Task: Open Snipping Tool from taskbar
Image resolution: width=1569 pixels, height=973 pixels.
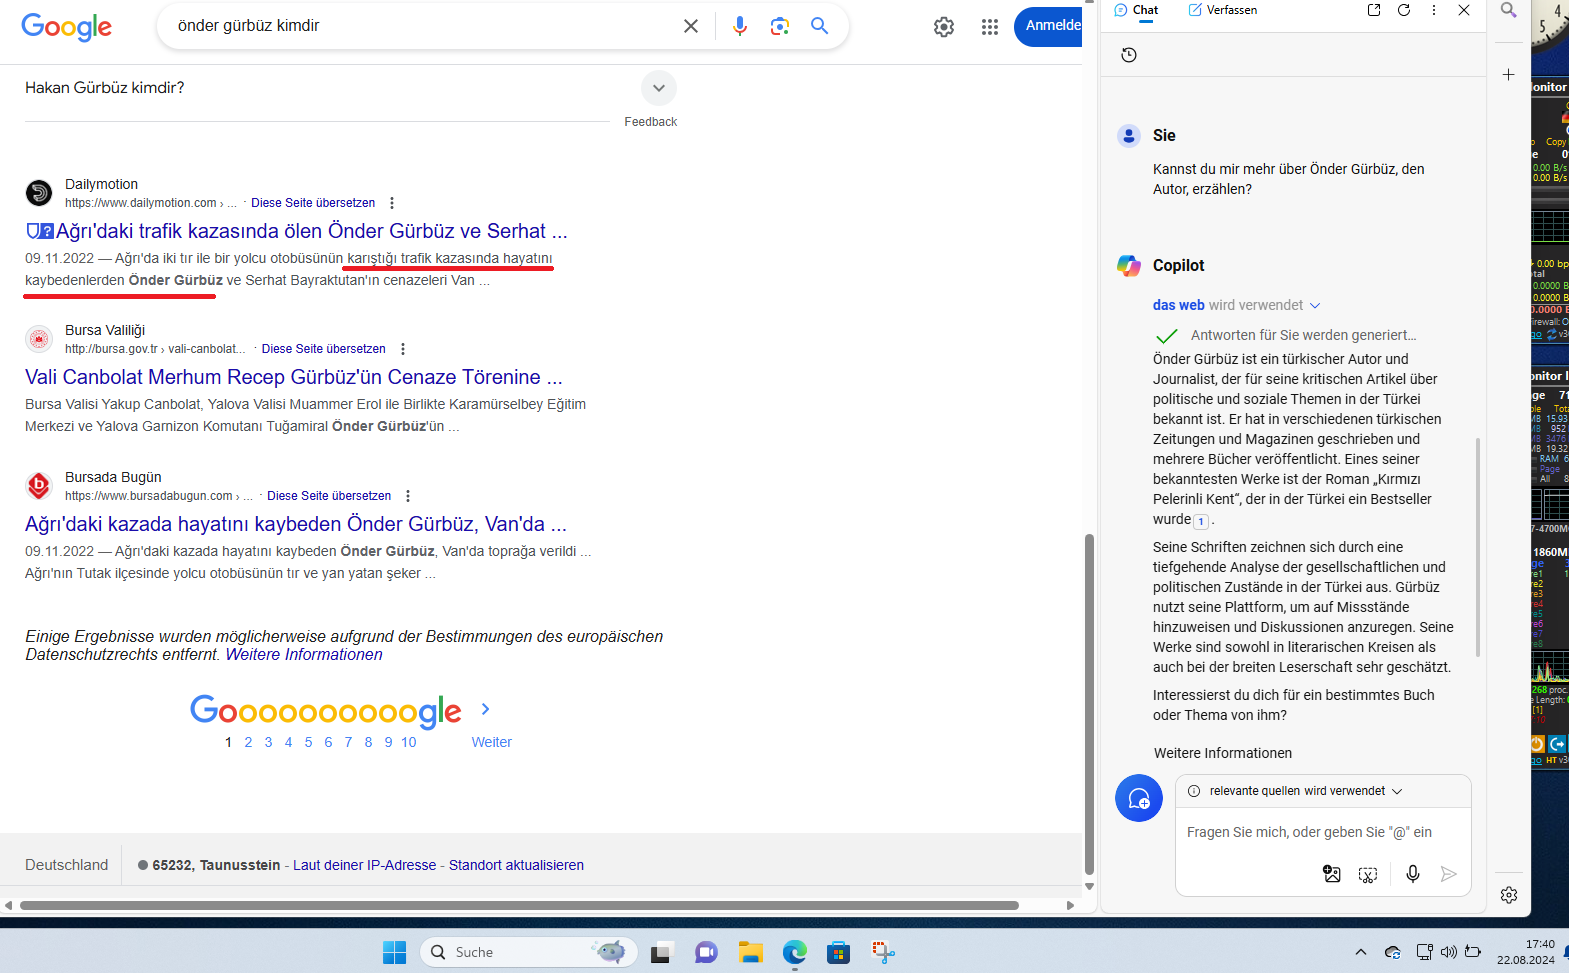Action: click(x=883, y=952)
